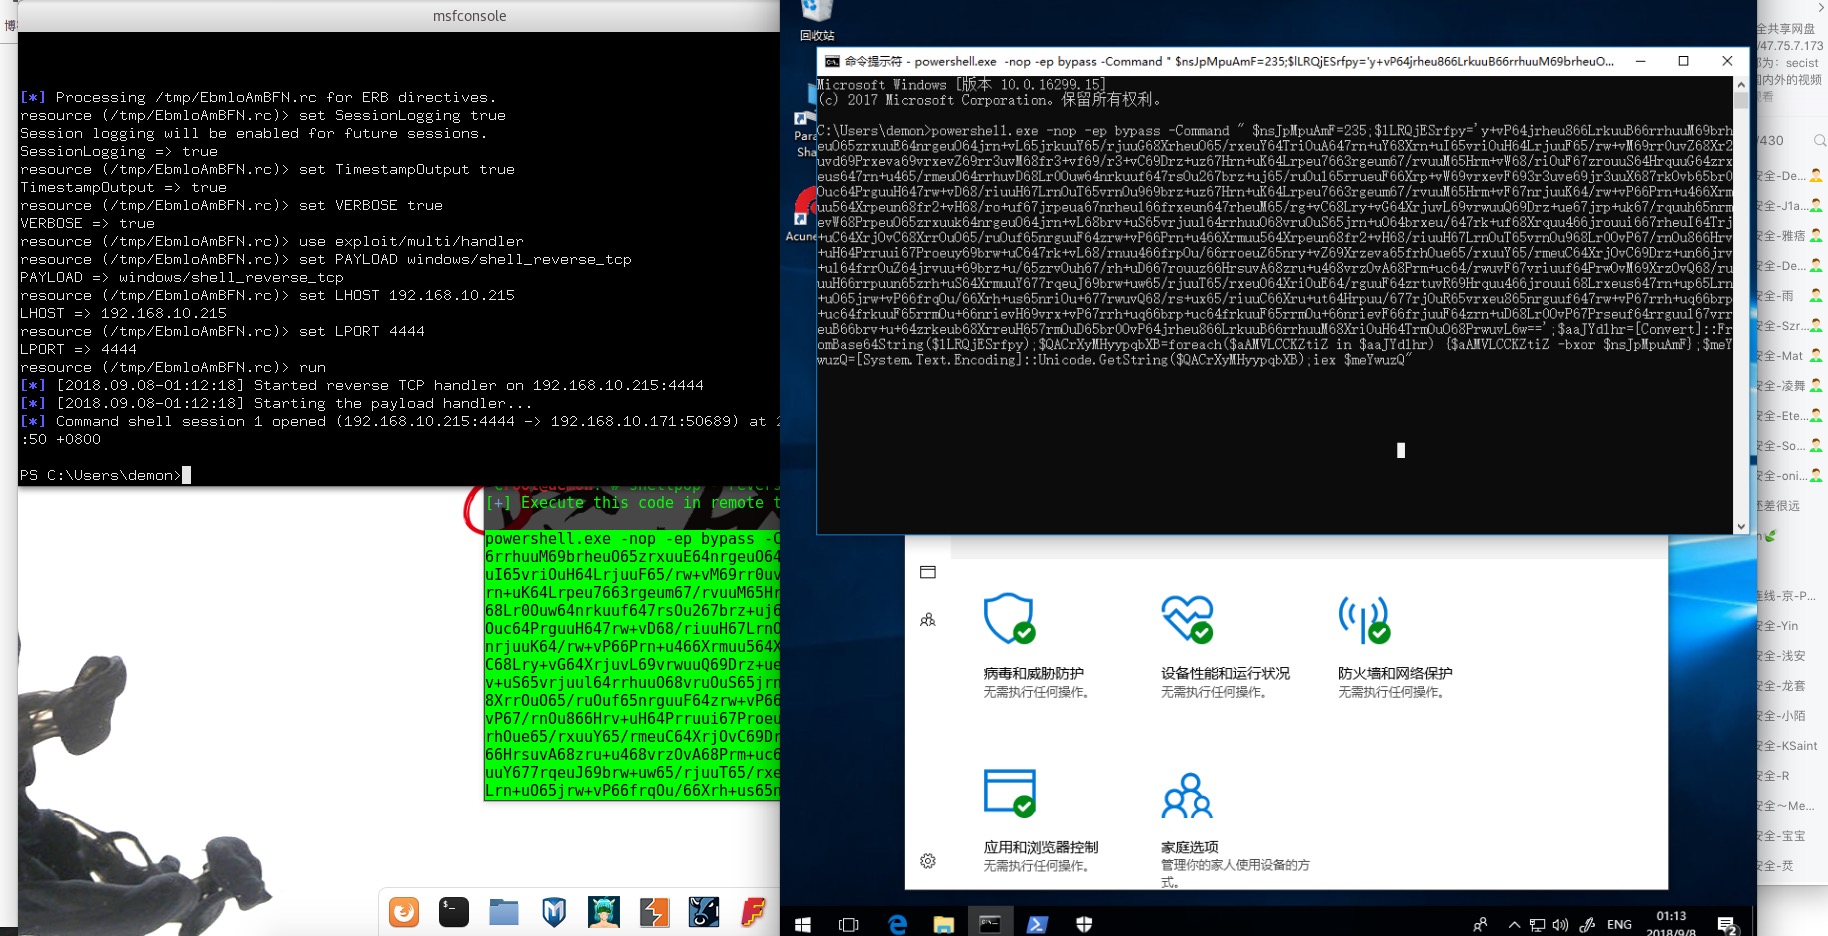Show hidden tray icons with the chevron
This screenshot has width=1828, height=936.
tap(1514, 924)
